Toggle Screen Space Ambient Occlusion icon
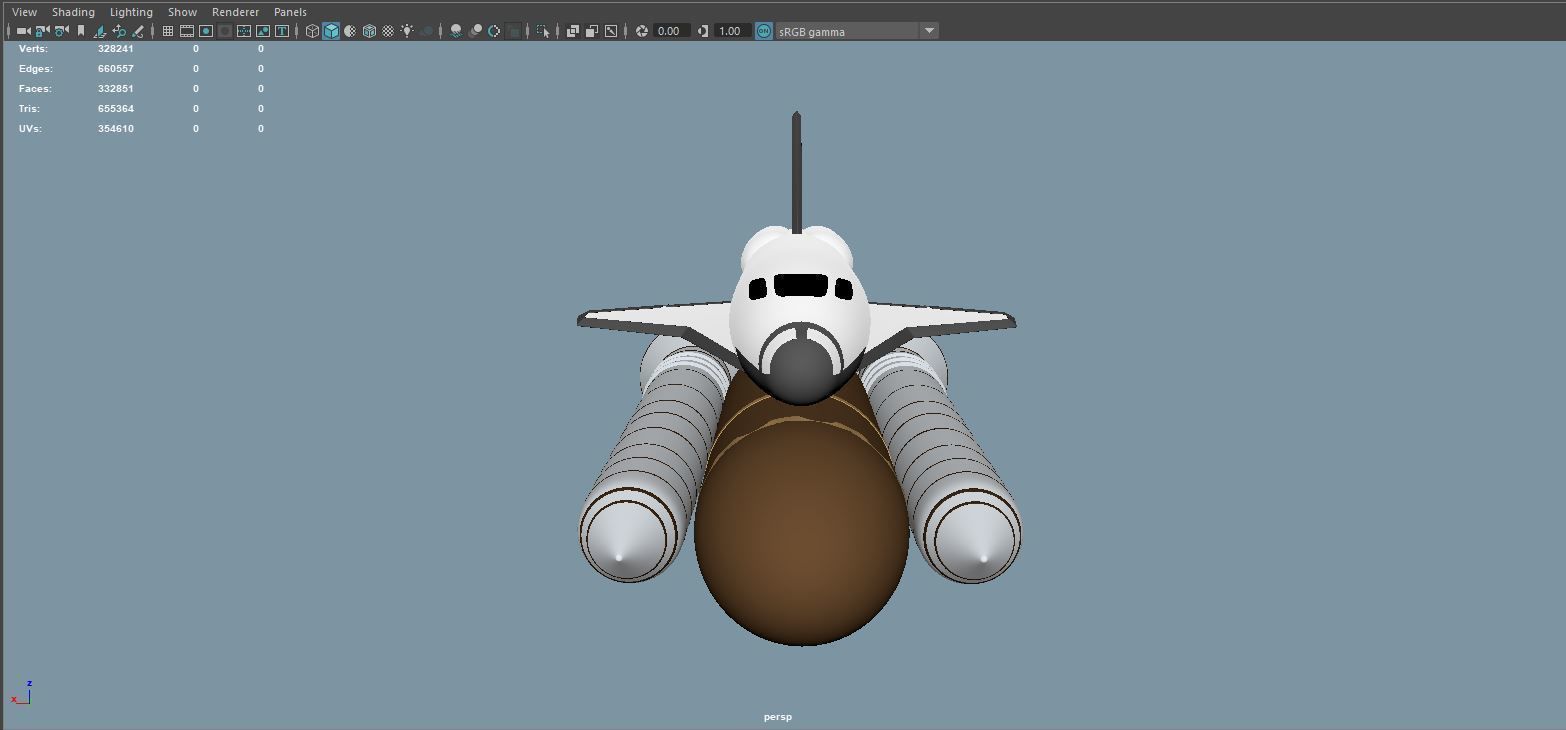The image size is (1566, 730). coord(456,31)
